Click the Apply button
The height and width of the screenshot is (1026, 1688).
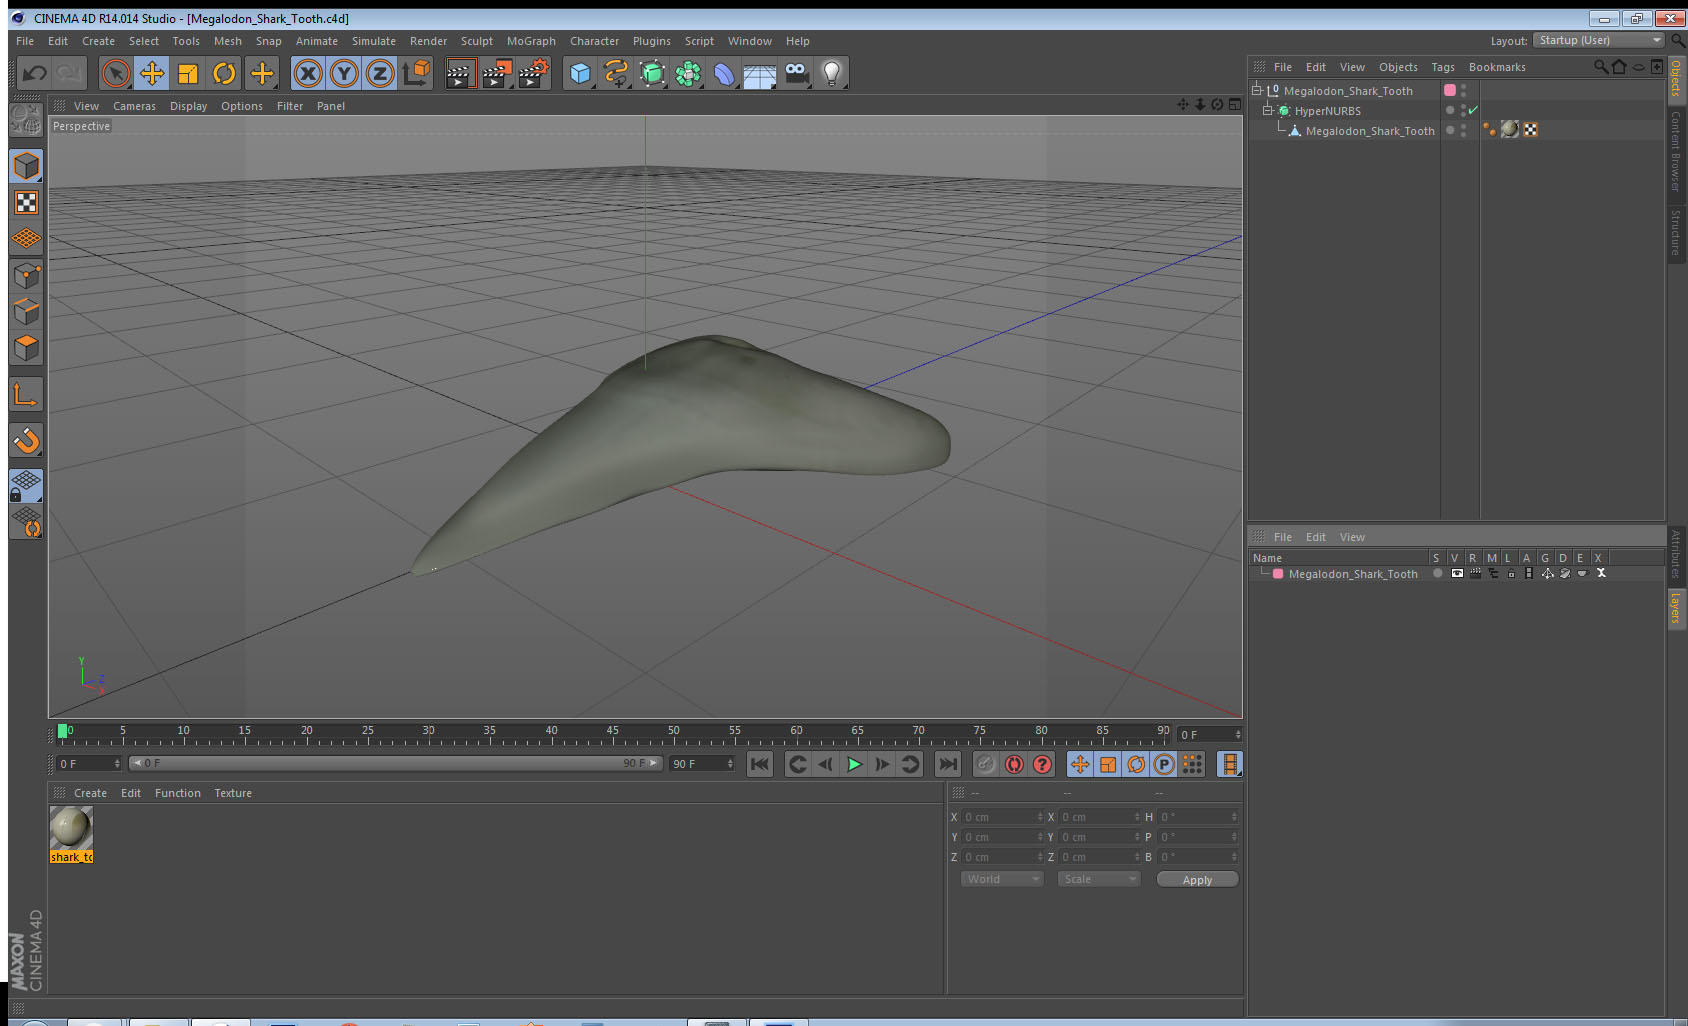(1197, 879)
